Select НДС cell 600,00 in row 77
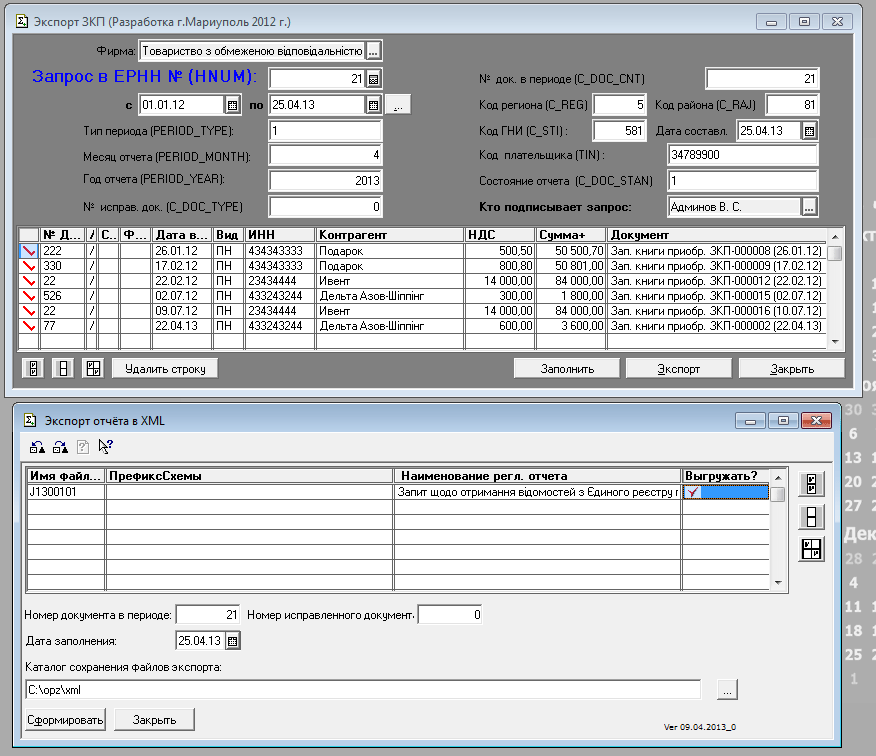Image resolution: width=876 pixels, height=756 pixels. 499,326
